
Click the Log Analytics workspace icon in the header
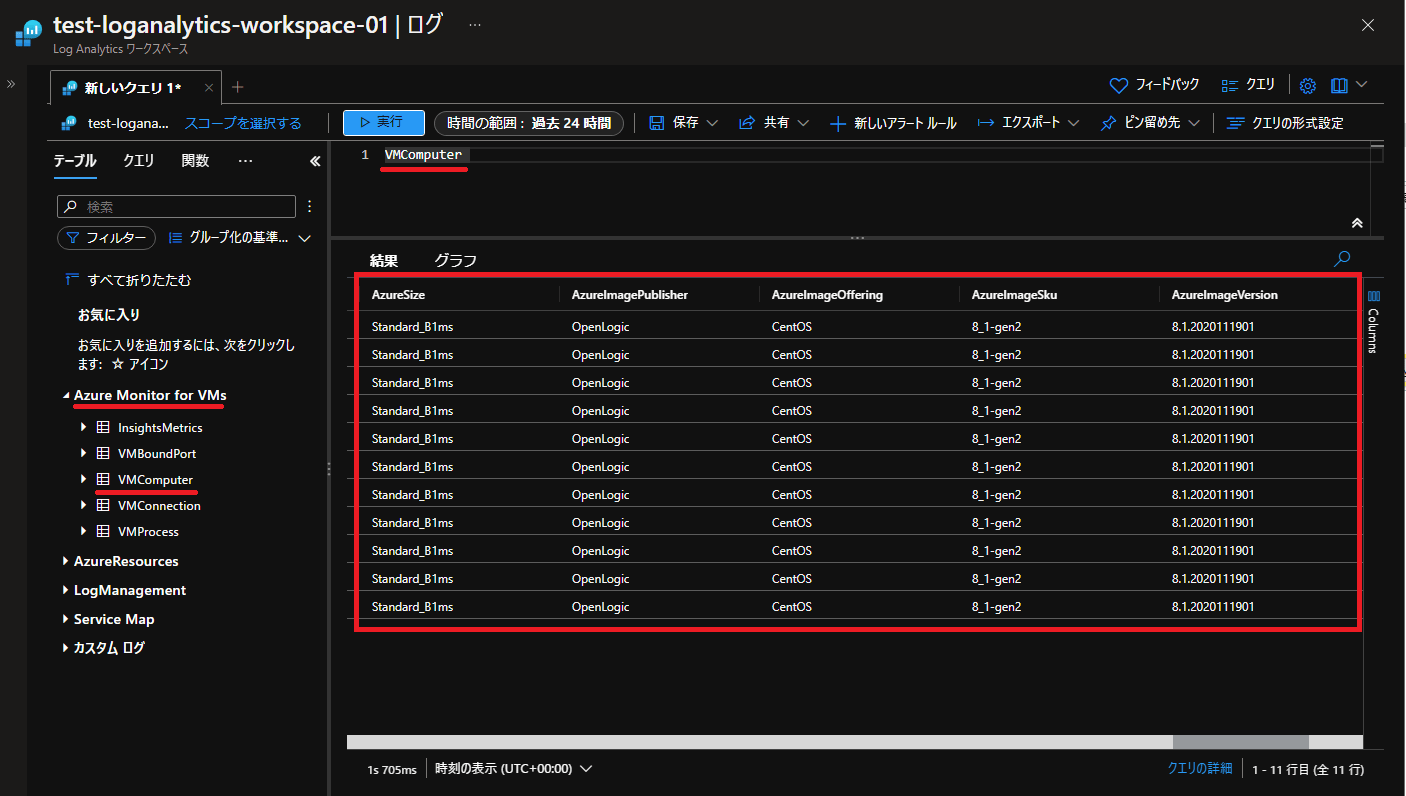pyautogui.click(x=29, y=34)
